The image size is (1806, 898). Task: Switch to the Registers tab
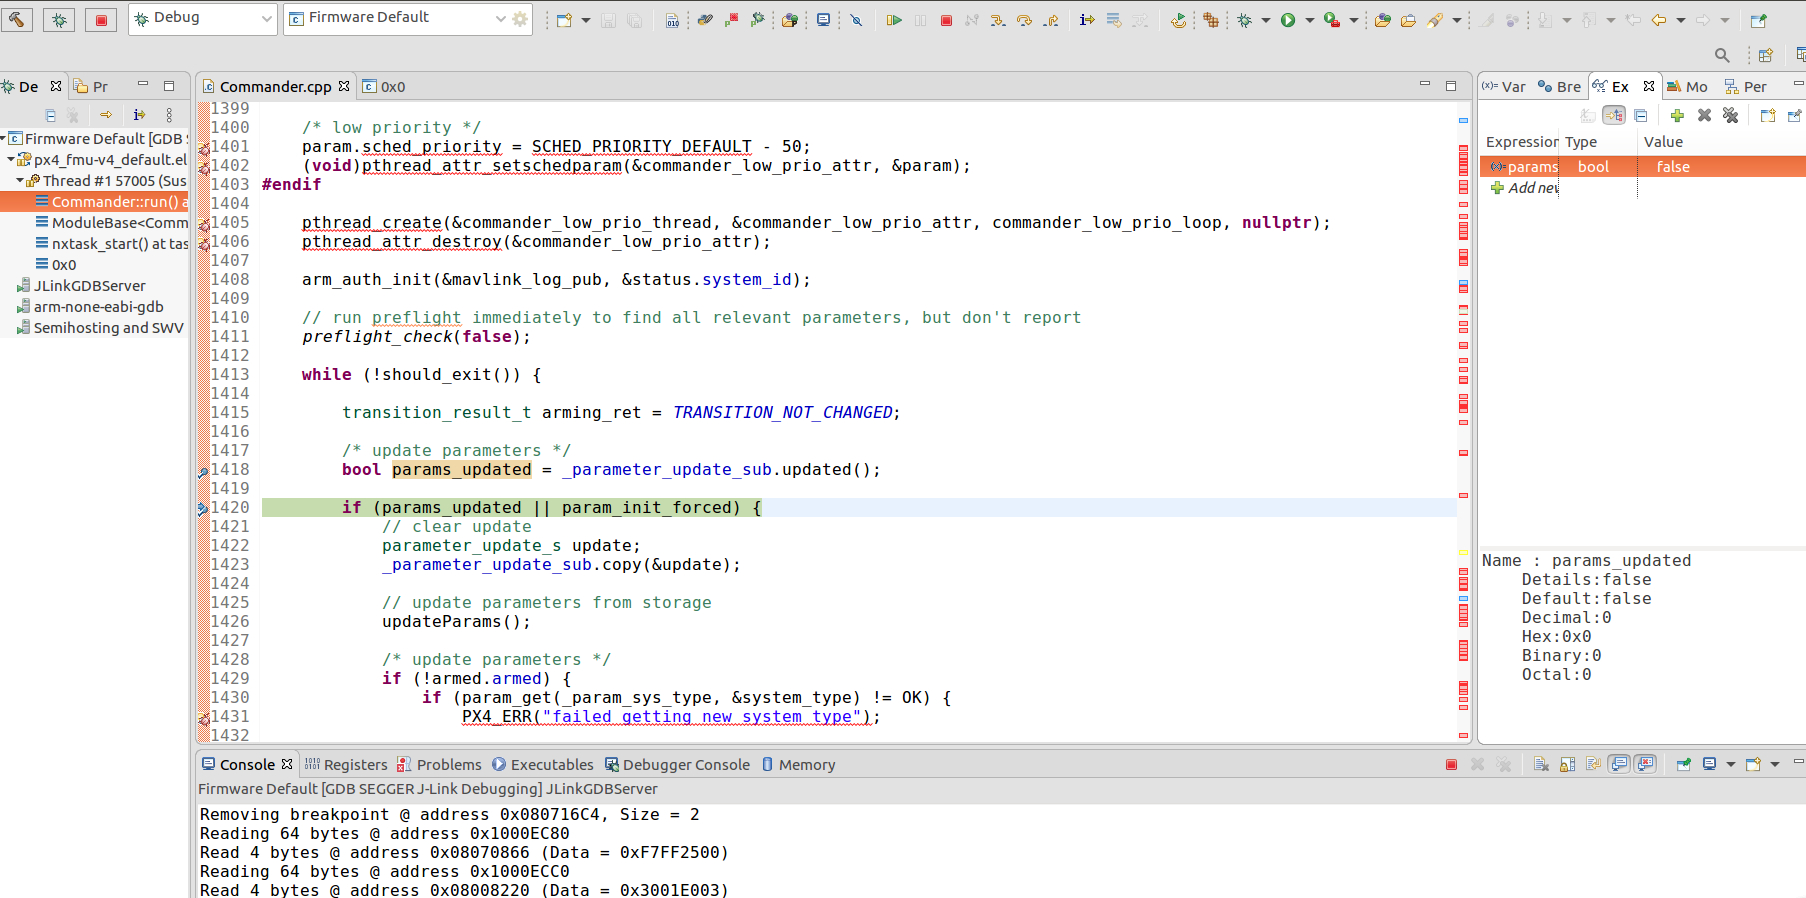346,765
